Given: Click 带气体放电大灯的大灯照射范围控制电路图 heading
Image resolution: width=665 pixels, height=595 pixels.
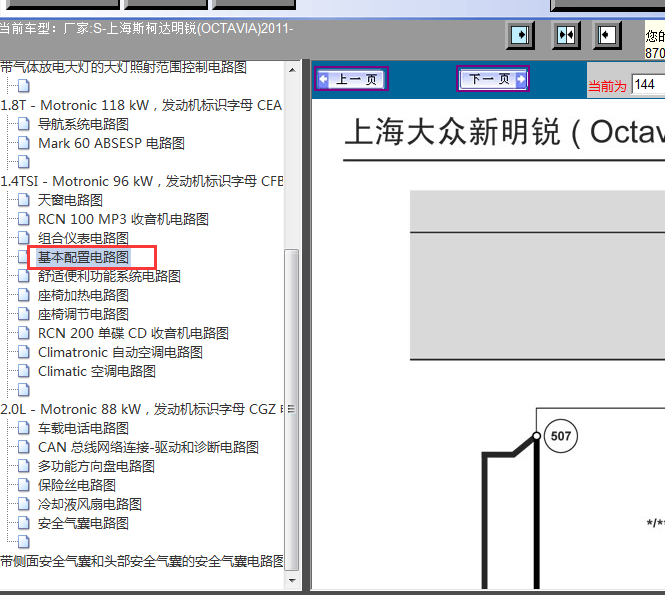Looking at the screenshot, I should click(x=123, y=67).
